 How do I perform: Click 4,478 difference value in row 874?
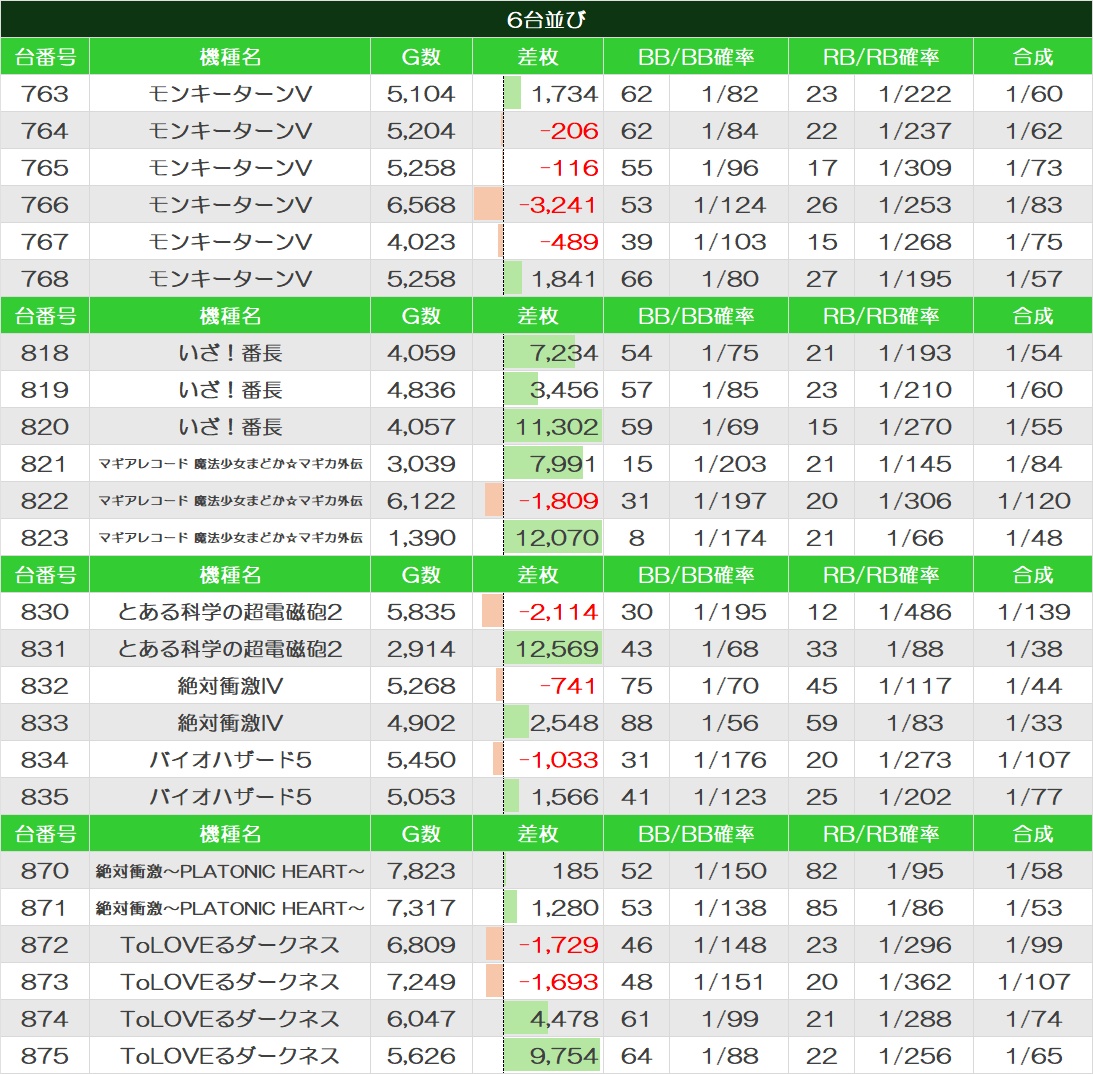(x=564, y=1018)
